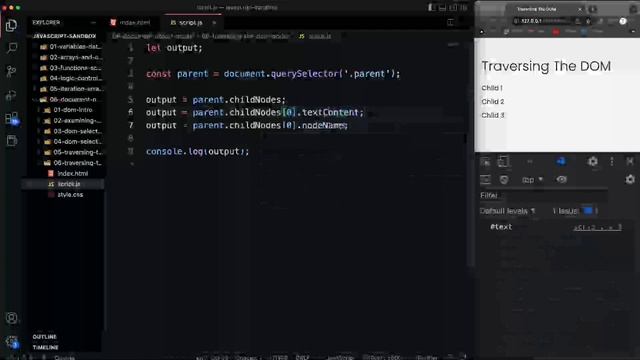Expand the 04-logic-control folder
This screenshot has width=640, height=360.
(x=71, y=78)
